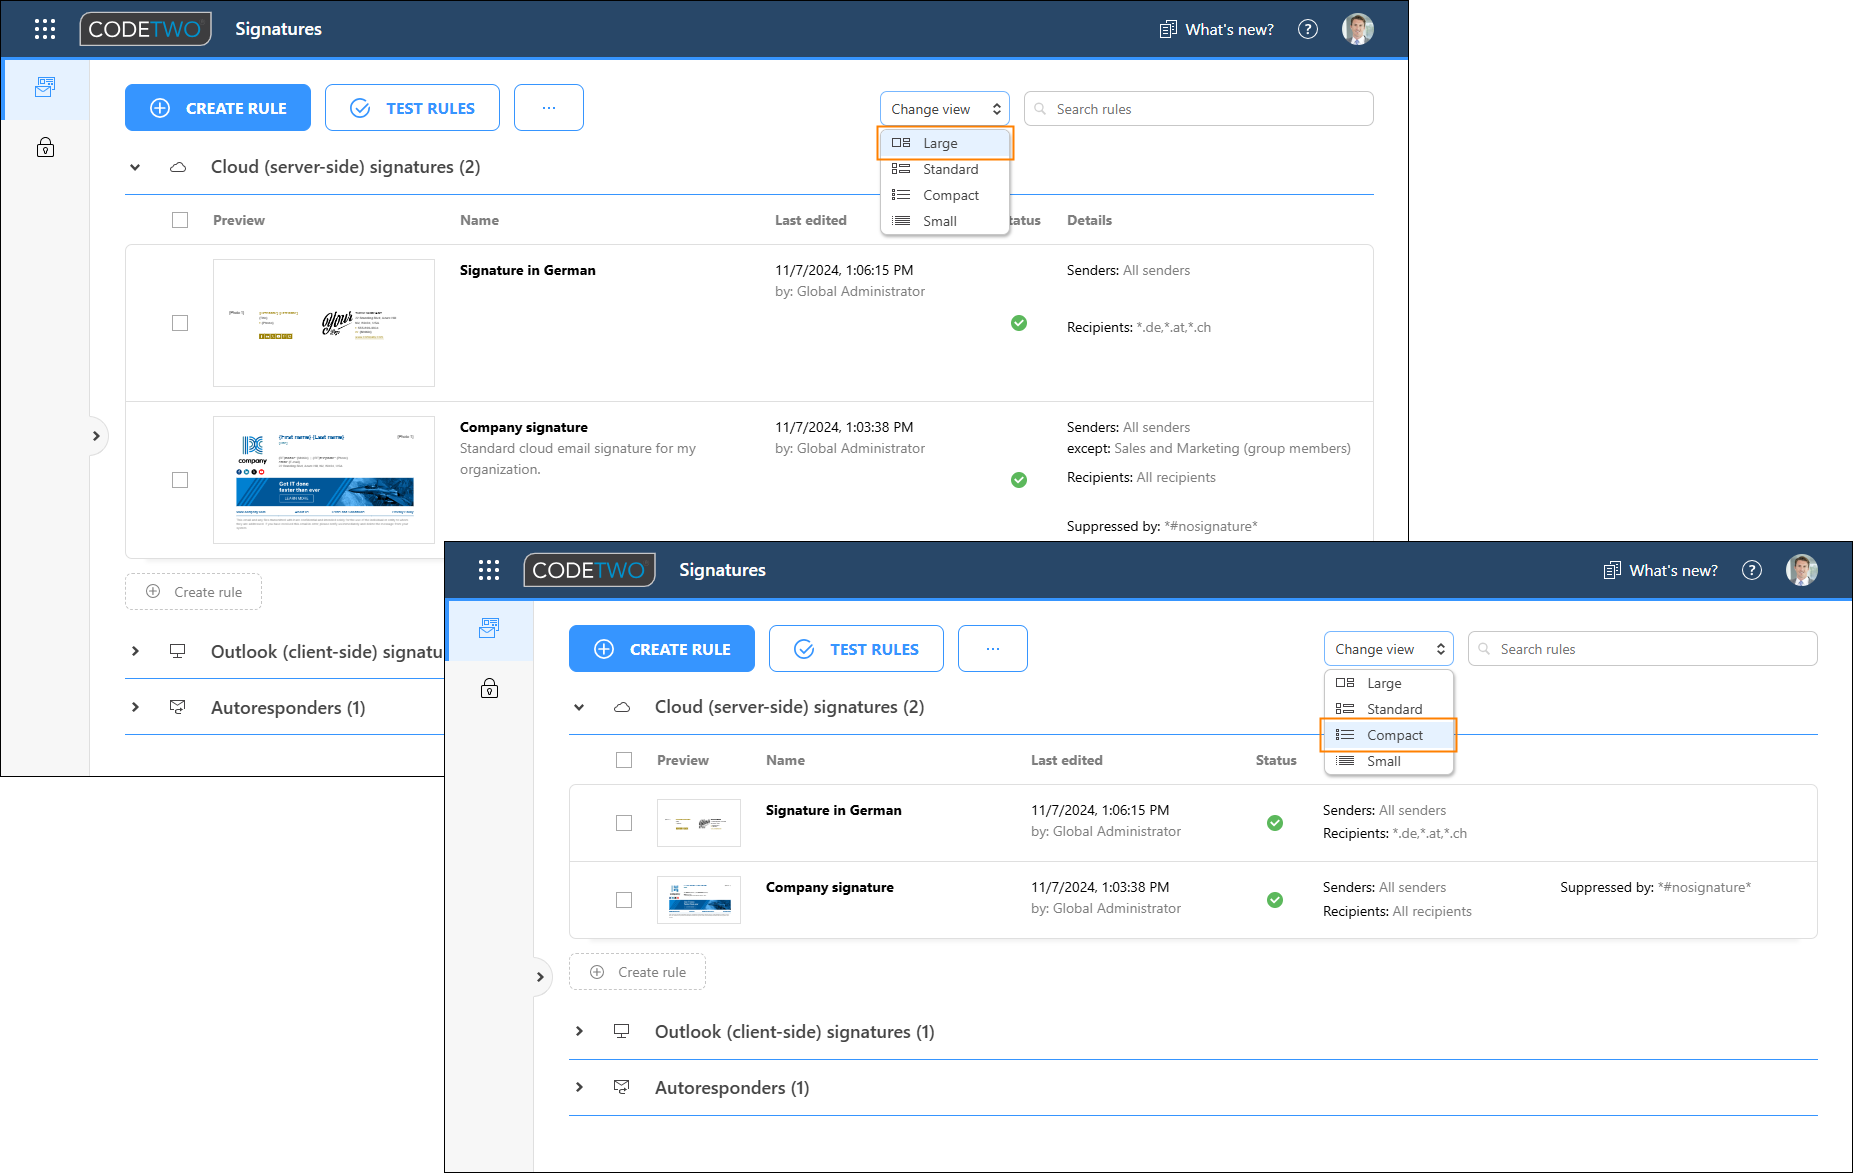1853x1173 pixels.
Task: Open What's new link in front window
Action: 1660,570
